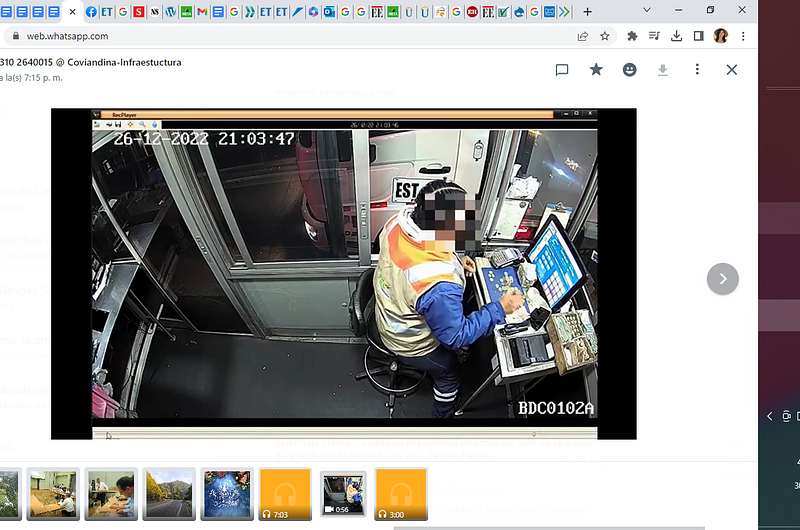Share this page from the address bar
This screenshot has height=530, width=800.
click(583, 36)
